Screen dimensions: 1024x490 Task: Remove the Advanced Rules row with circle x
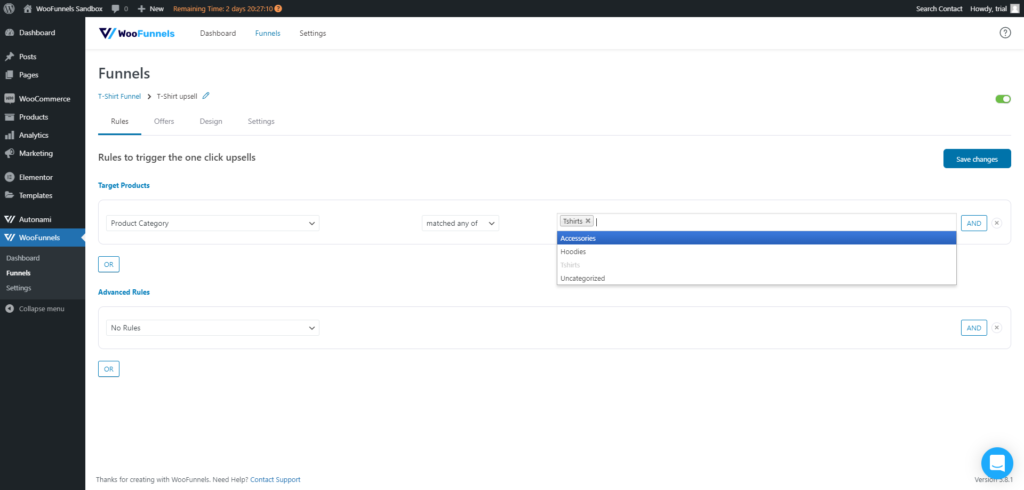click(x=997, y=328)
